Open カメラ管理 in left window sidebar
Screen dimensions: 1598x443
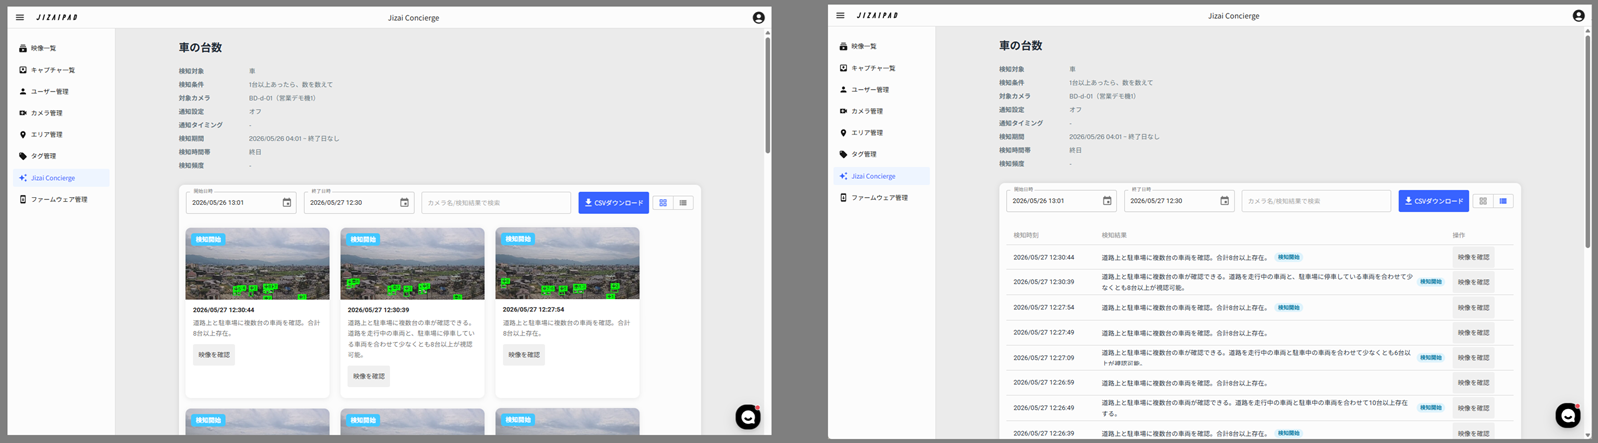pyautogui.click(x=61, y=113)
